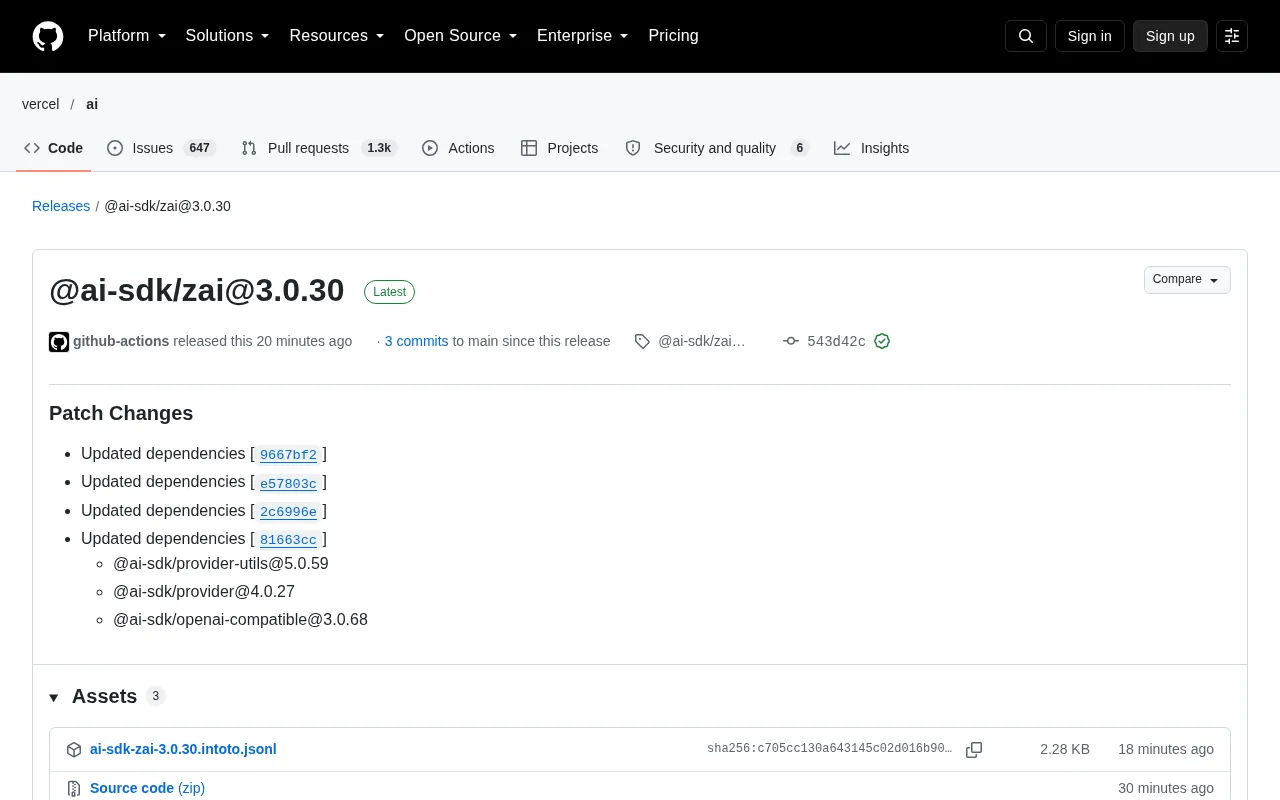Go to the vercel owner page
The height and width of the screenshot is (800, 1280).
point(41,104)
